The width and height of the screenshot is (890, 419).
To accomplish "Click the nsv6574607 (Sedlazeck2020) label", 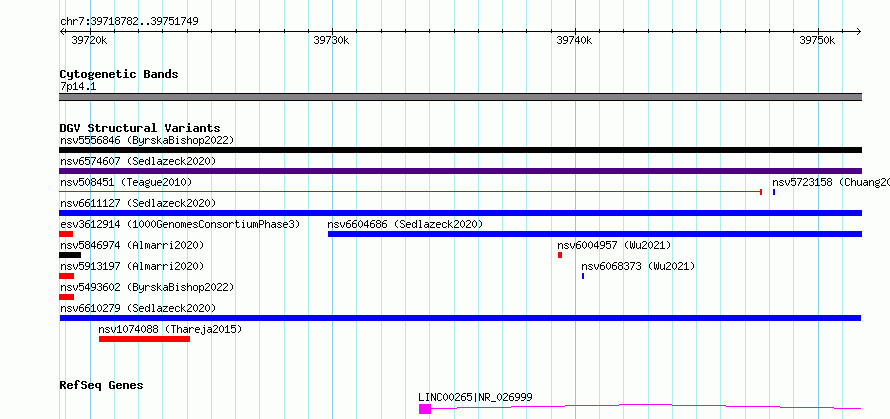I will [x=138, y=161].
